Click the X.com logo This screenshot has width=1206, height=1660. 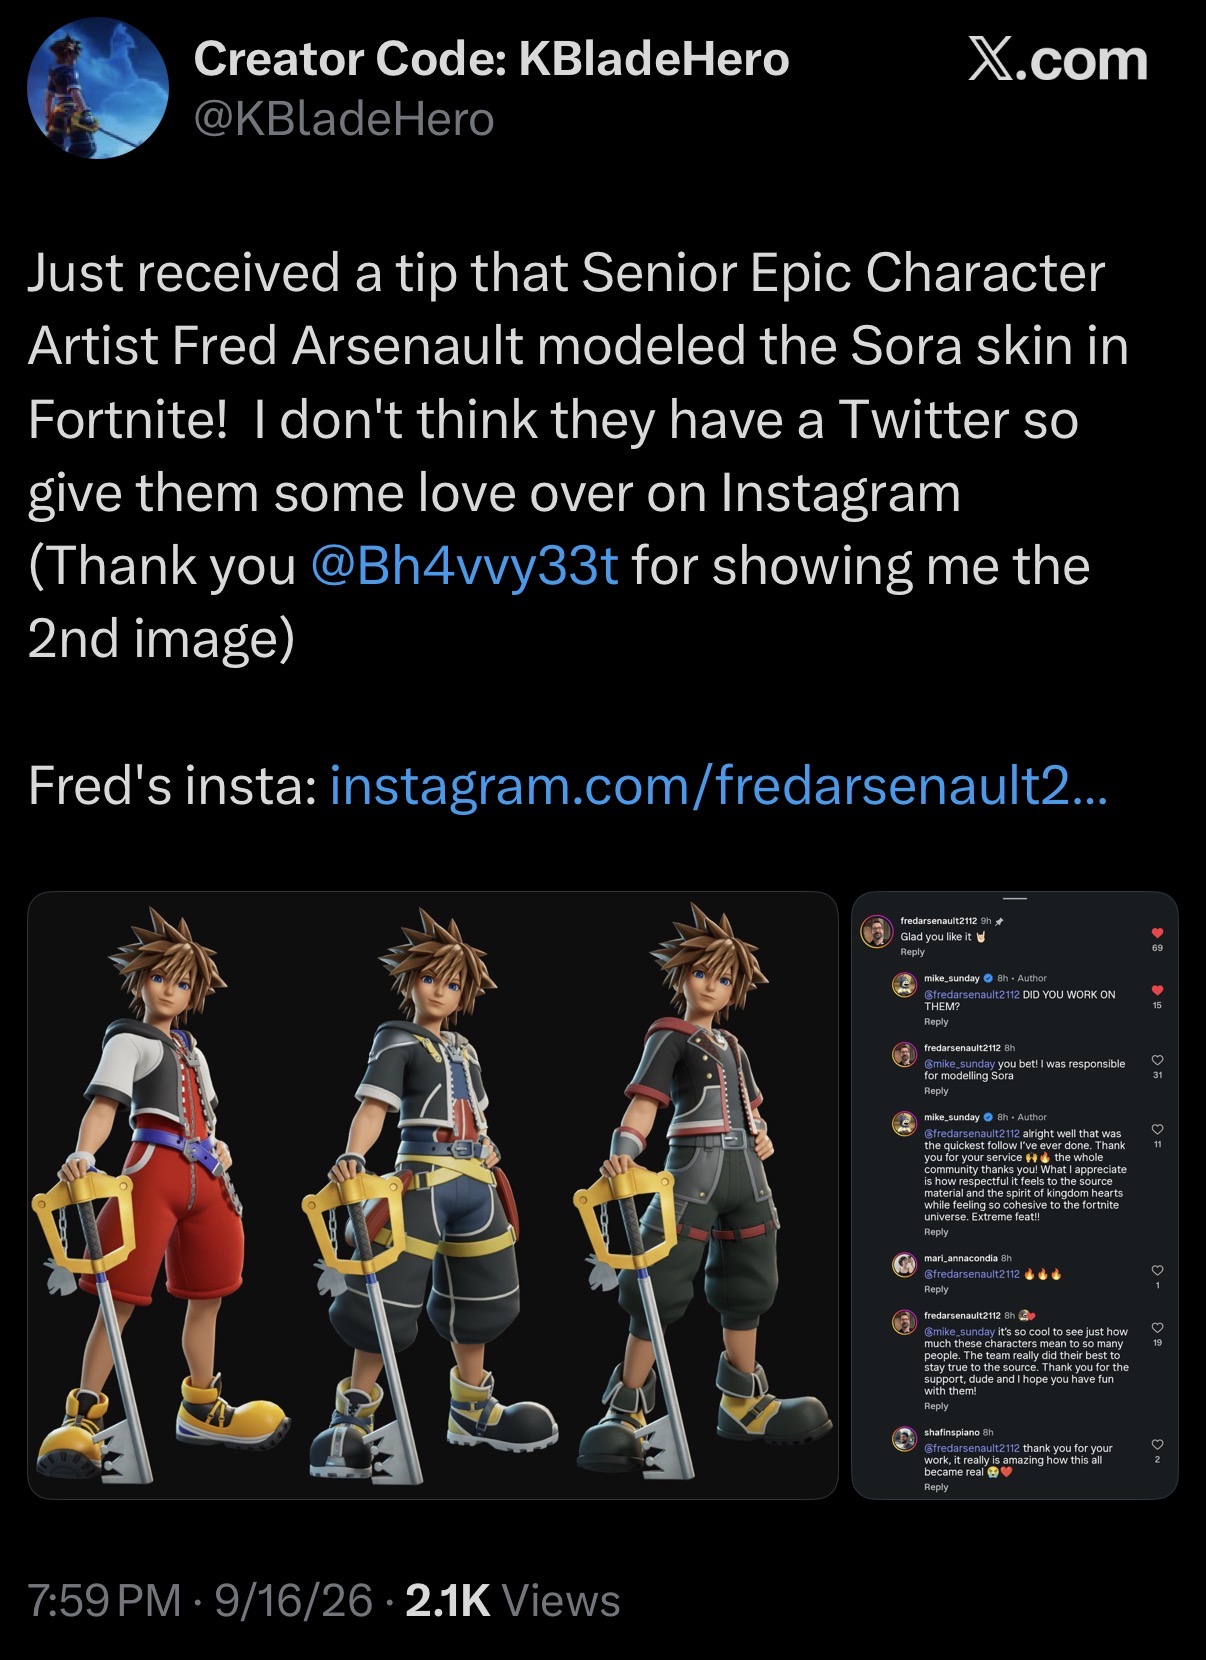coord(1058,61)
